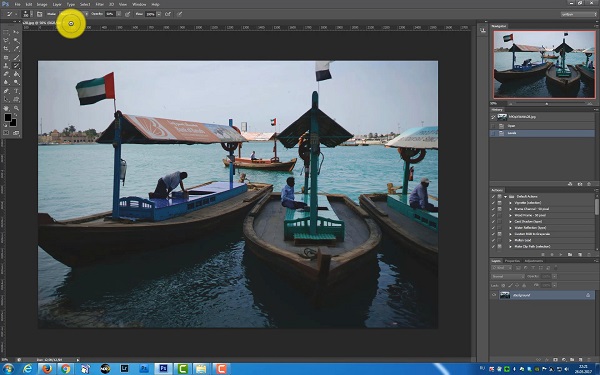The width and height of the screenshot is (600, 375).
Task: Select the Pen tool
Action: click(6, 91)
